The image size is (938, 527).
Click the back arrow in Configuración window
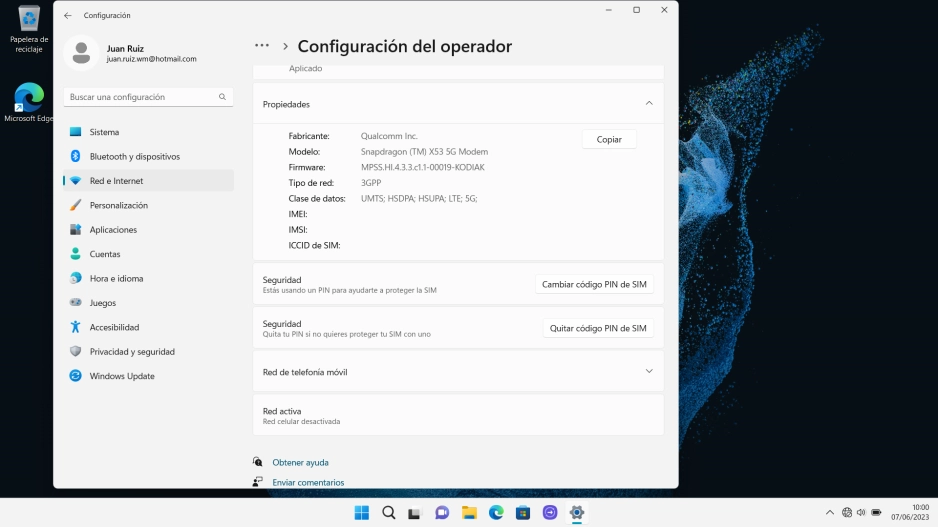68,15
